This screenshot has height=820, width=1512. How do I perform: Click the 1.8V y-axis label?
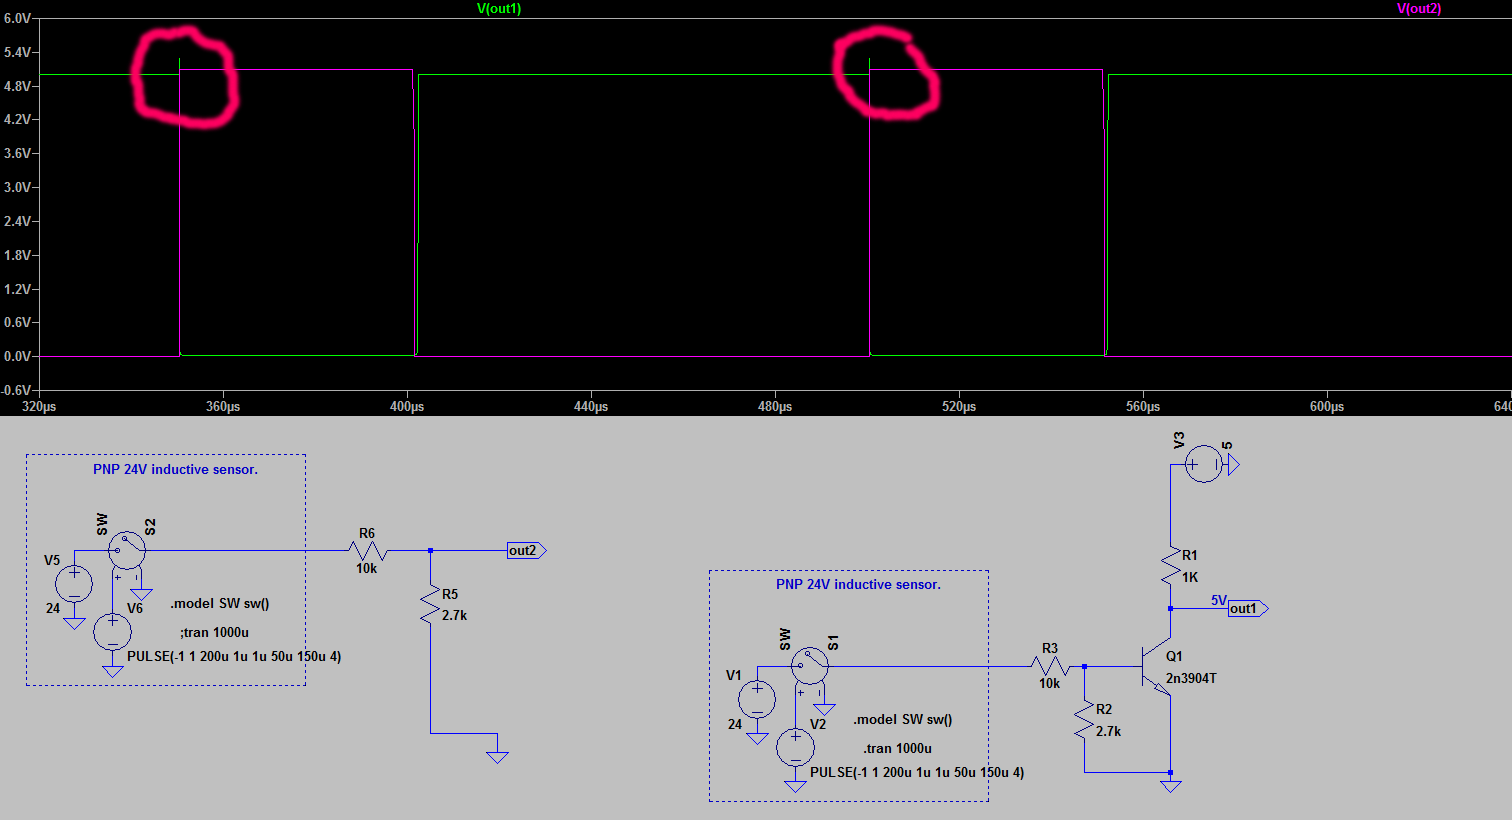click(18, 255)
